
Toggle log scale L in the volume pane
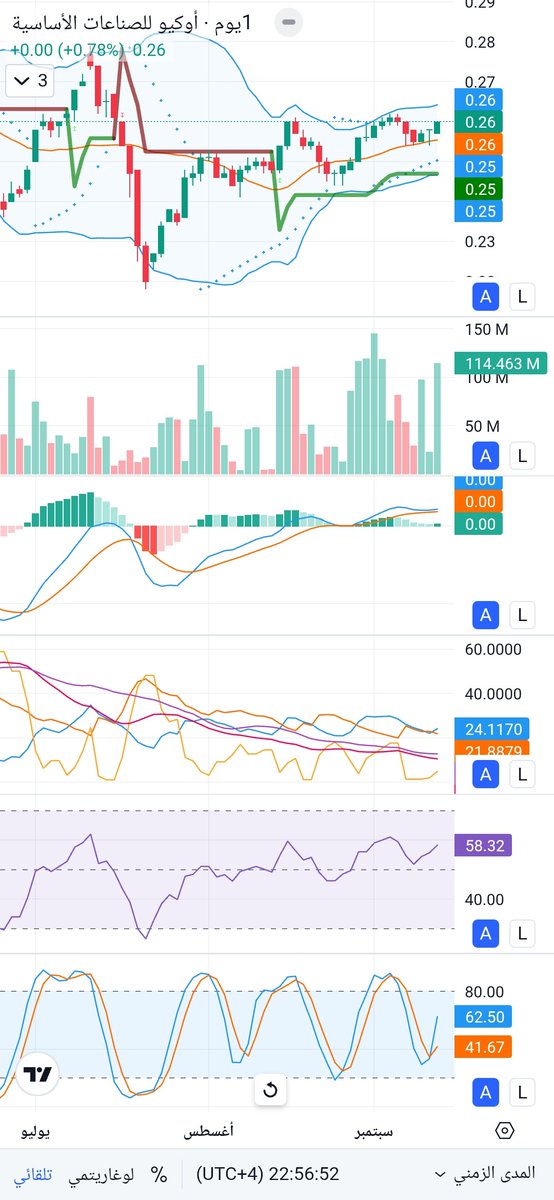(x=520, y=456)
